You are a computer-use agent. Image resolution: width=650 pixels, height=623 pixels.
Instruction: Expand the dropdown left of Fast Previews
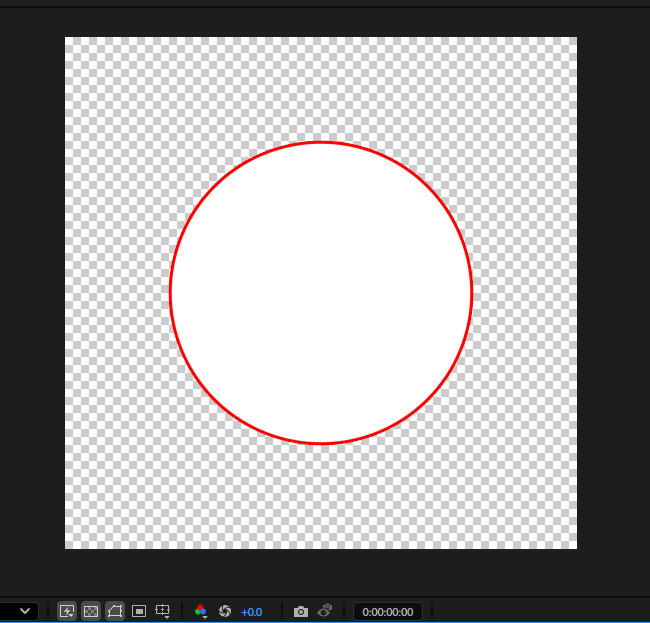coord(20,611)
